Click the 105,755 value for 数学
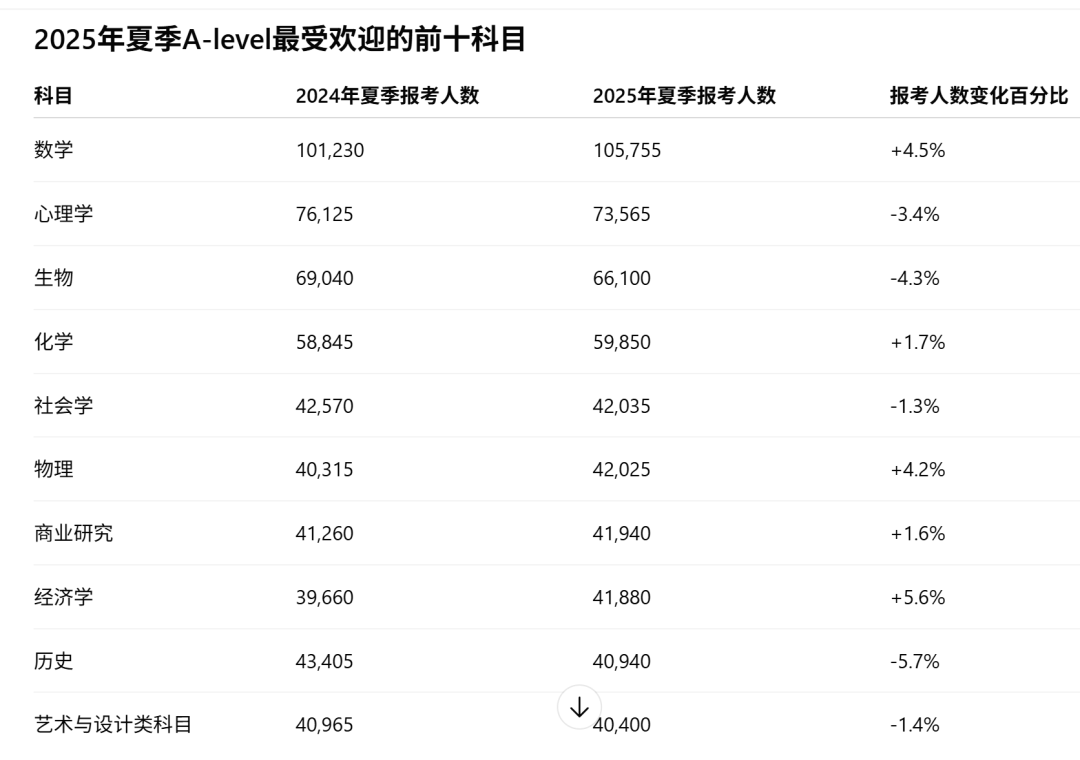 click(x=627, y=150)
